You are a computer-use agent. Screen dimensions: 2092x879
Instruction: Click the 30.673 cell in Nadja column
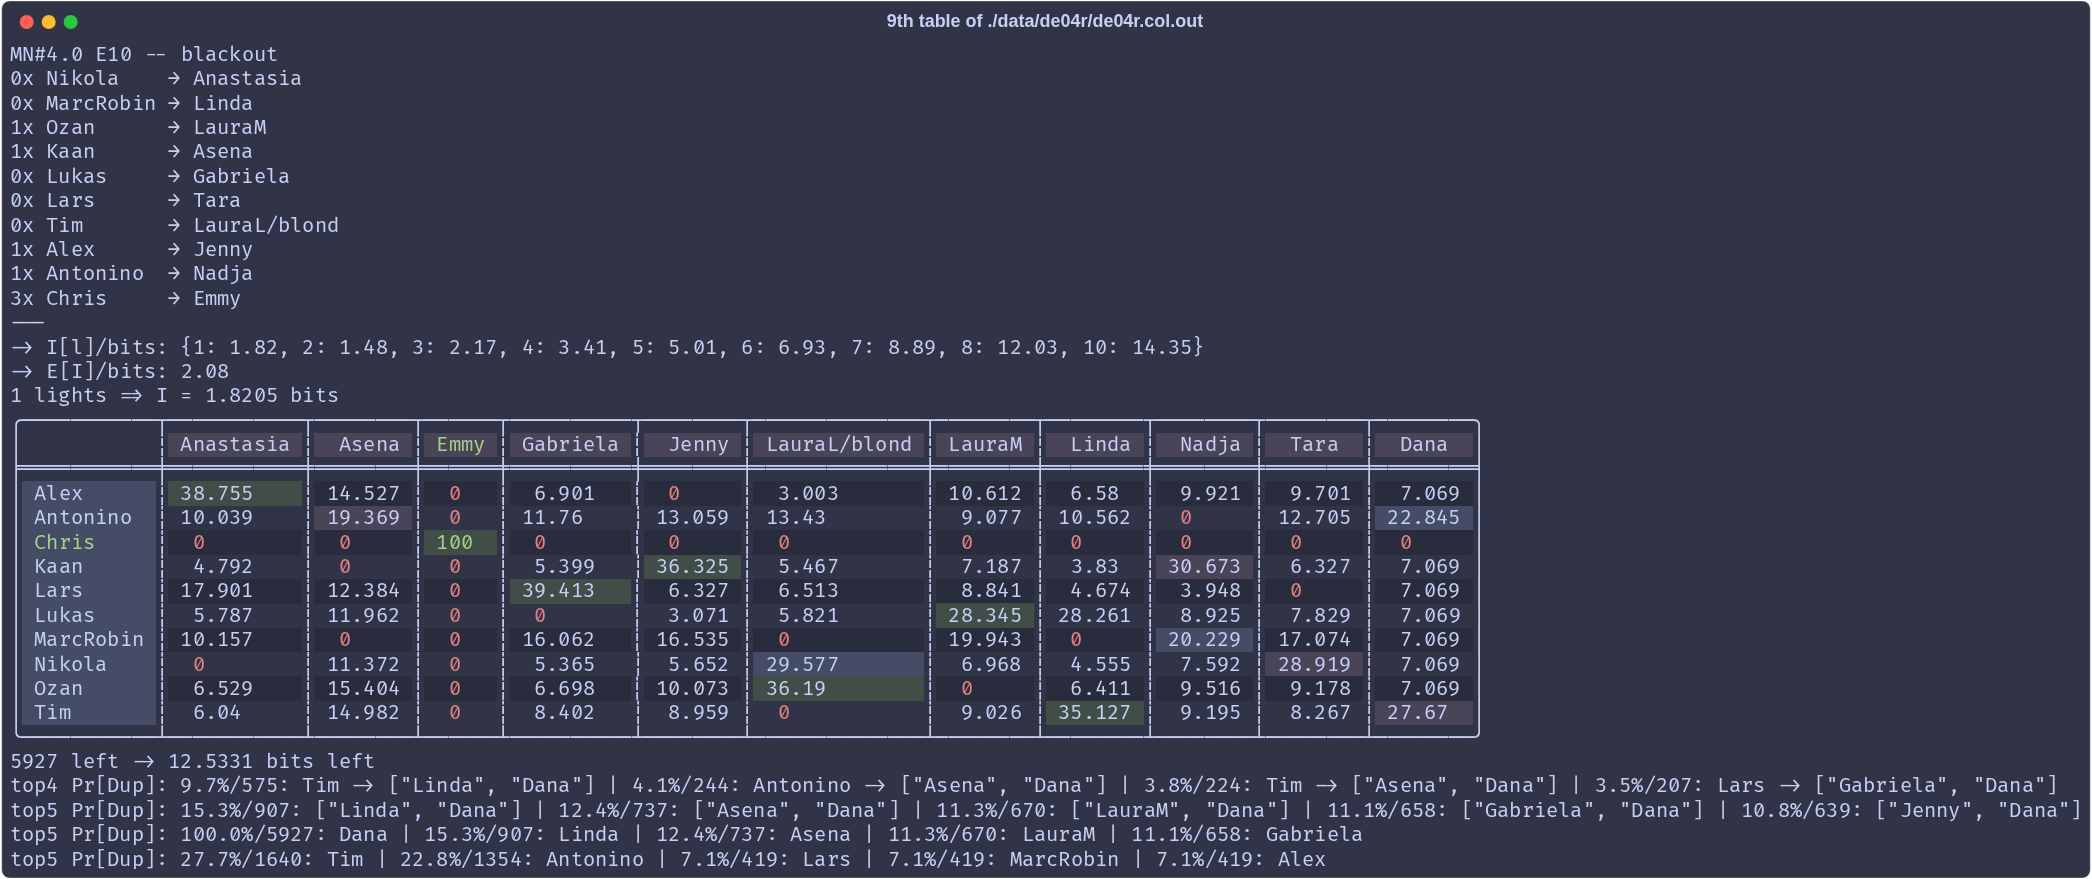coord(1205,566)
